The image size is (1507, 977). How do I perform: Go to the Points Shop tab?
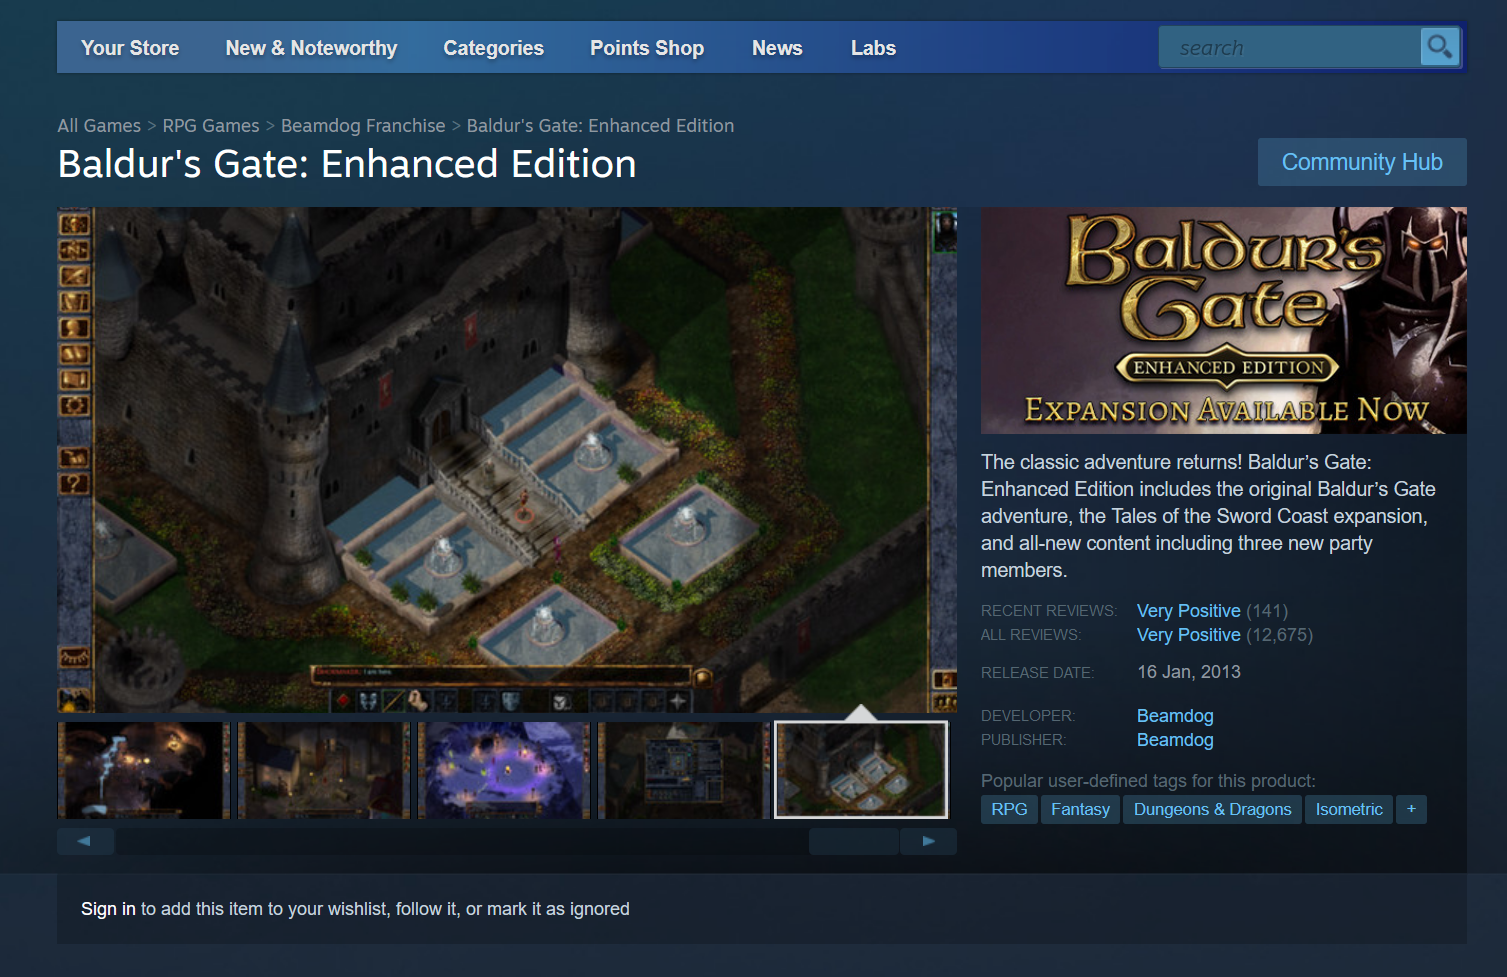647,48
